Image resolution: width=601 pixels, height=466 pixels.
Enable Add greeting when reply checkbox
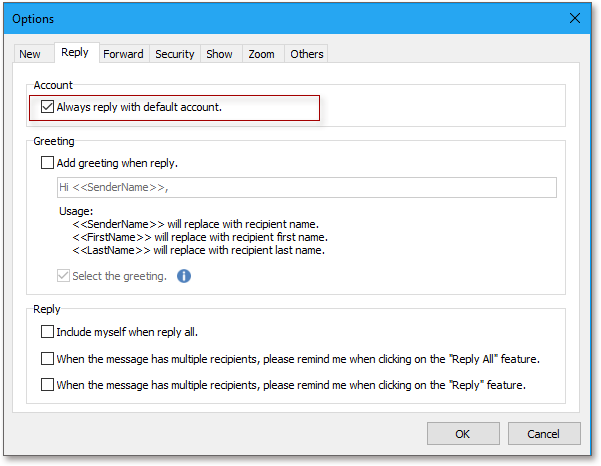[x=47, y=162]
